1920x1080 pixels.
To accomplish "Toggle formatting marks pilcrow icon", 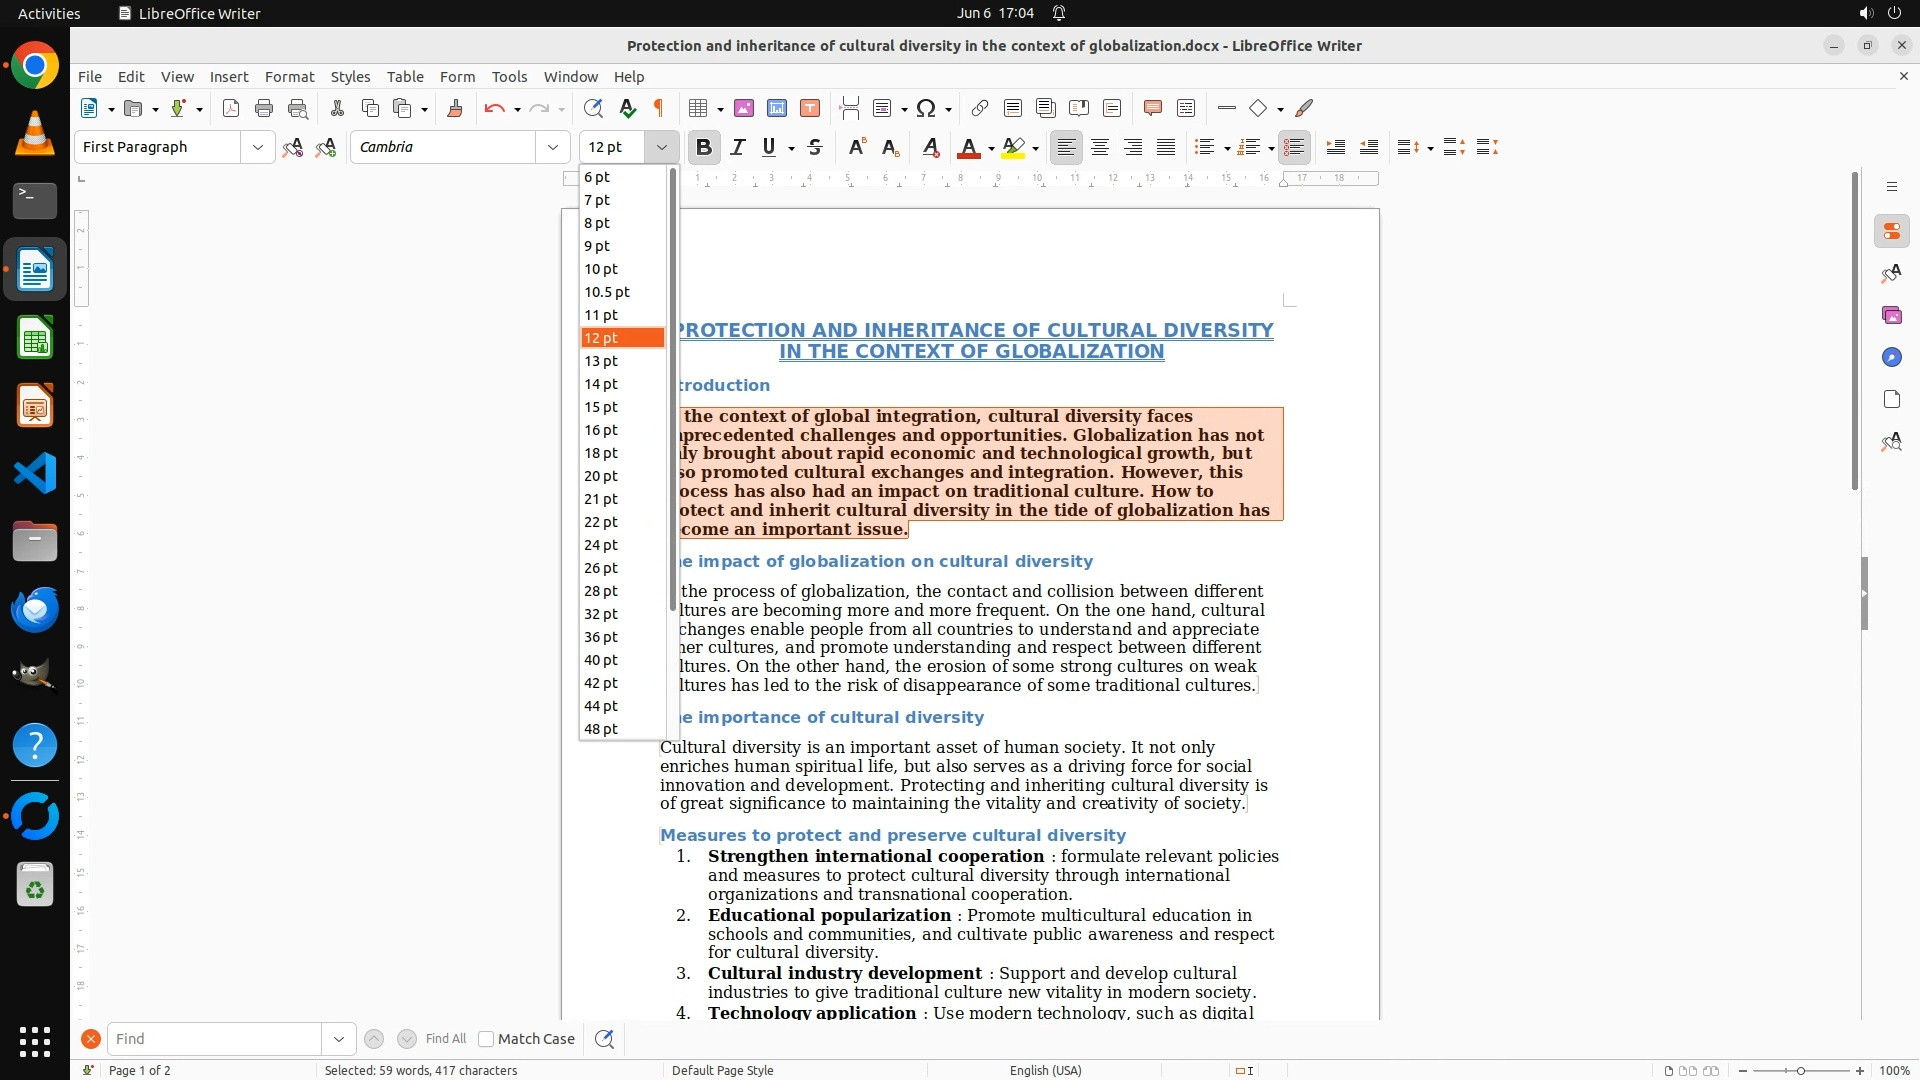I will (x=659, y=108).
